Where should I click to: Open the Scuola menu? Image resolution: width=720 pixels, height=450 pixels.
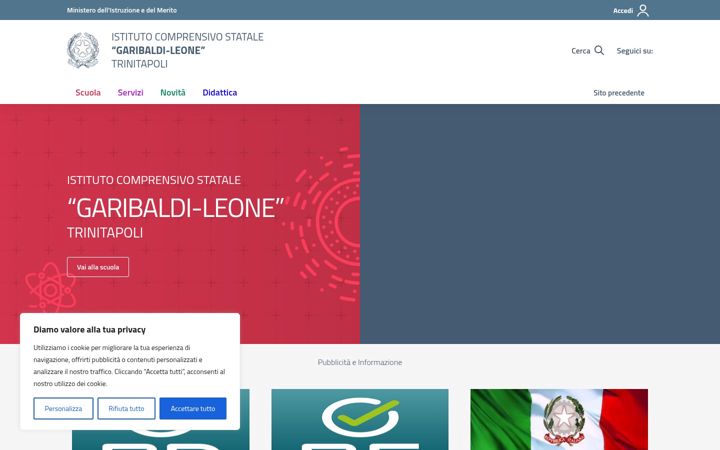(x=88, y=93)
